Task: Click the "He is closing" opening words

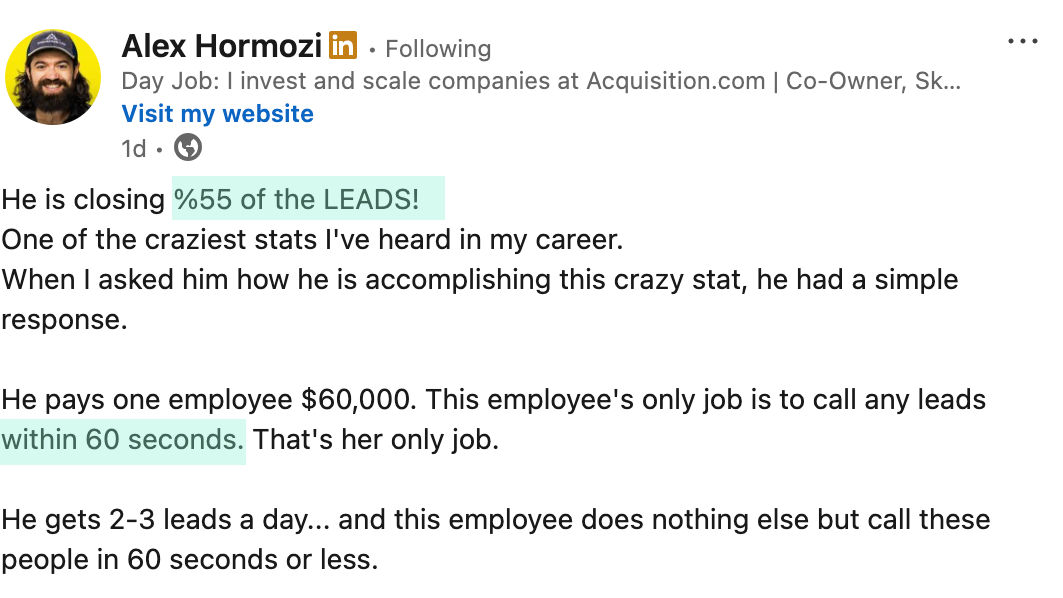Action: 83,200
